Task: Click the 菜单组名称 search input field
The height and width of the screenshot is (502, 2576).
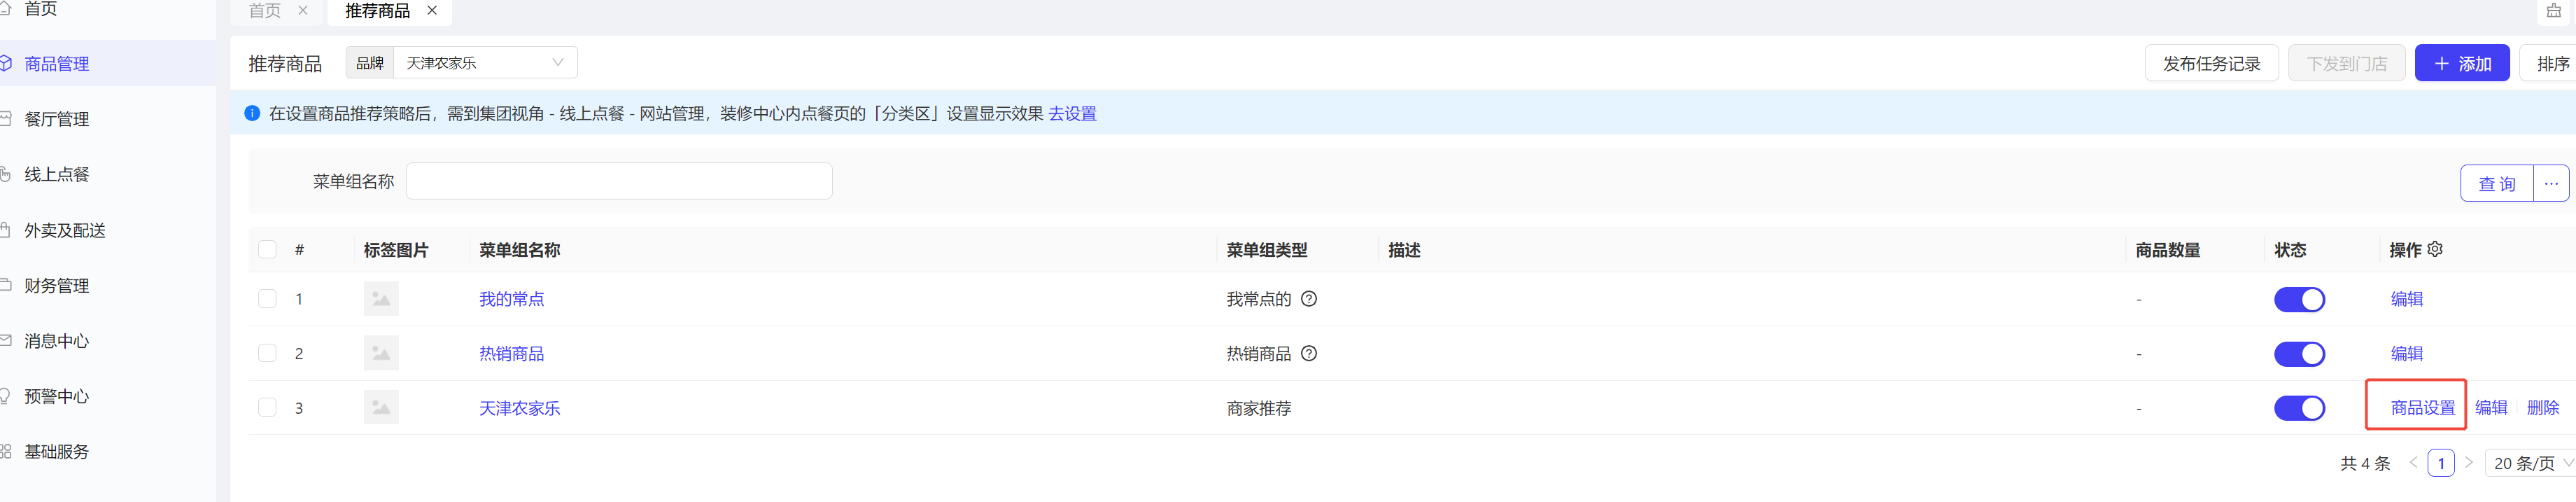Action: (x=619, y=181)
